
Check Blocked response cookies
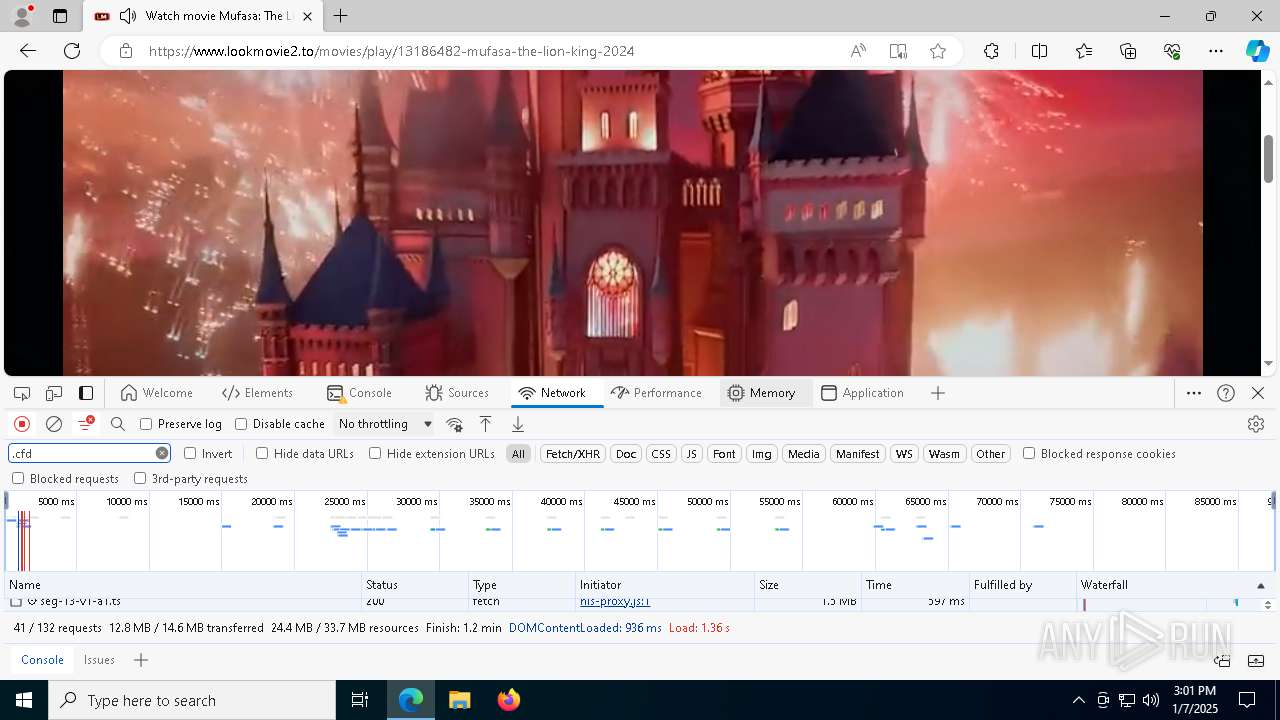click(x=1029, y=453)
